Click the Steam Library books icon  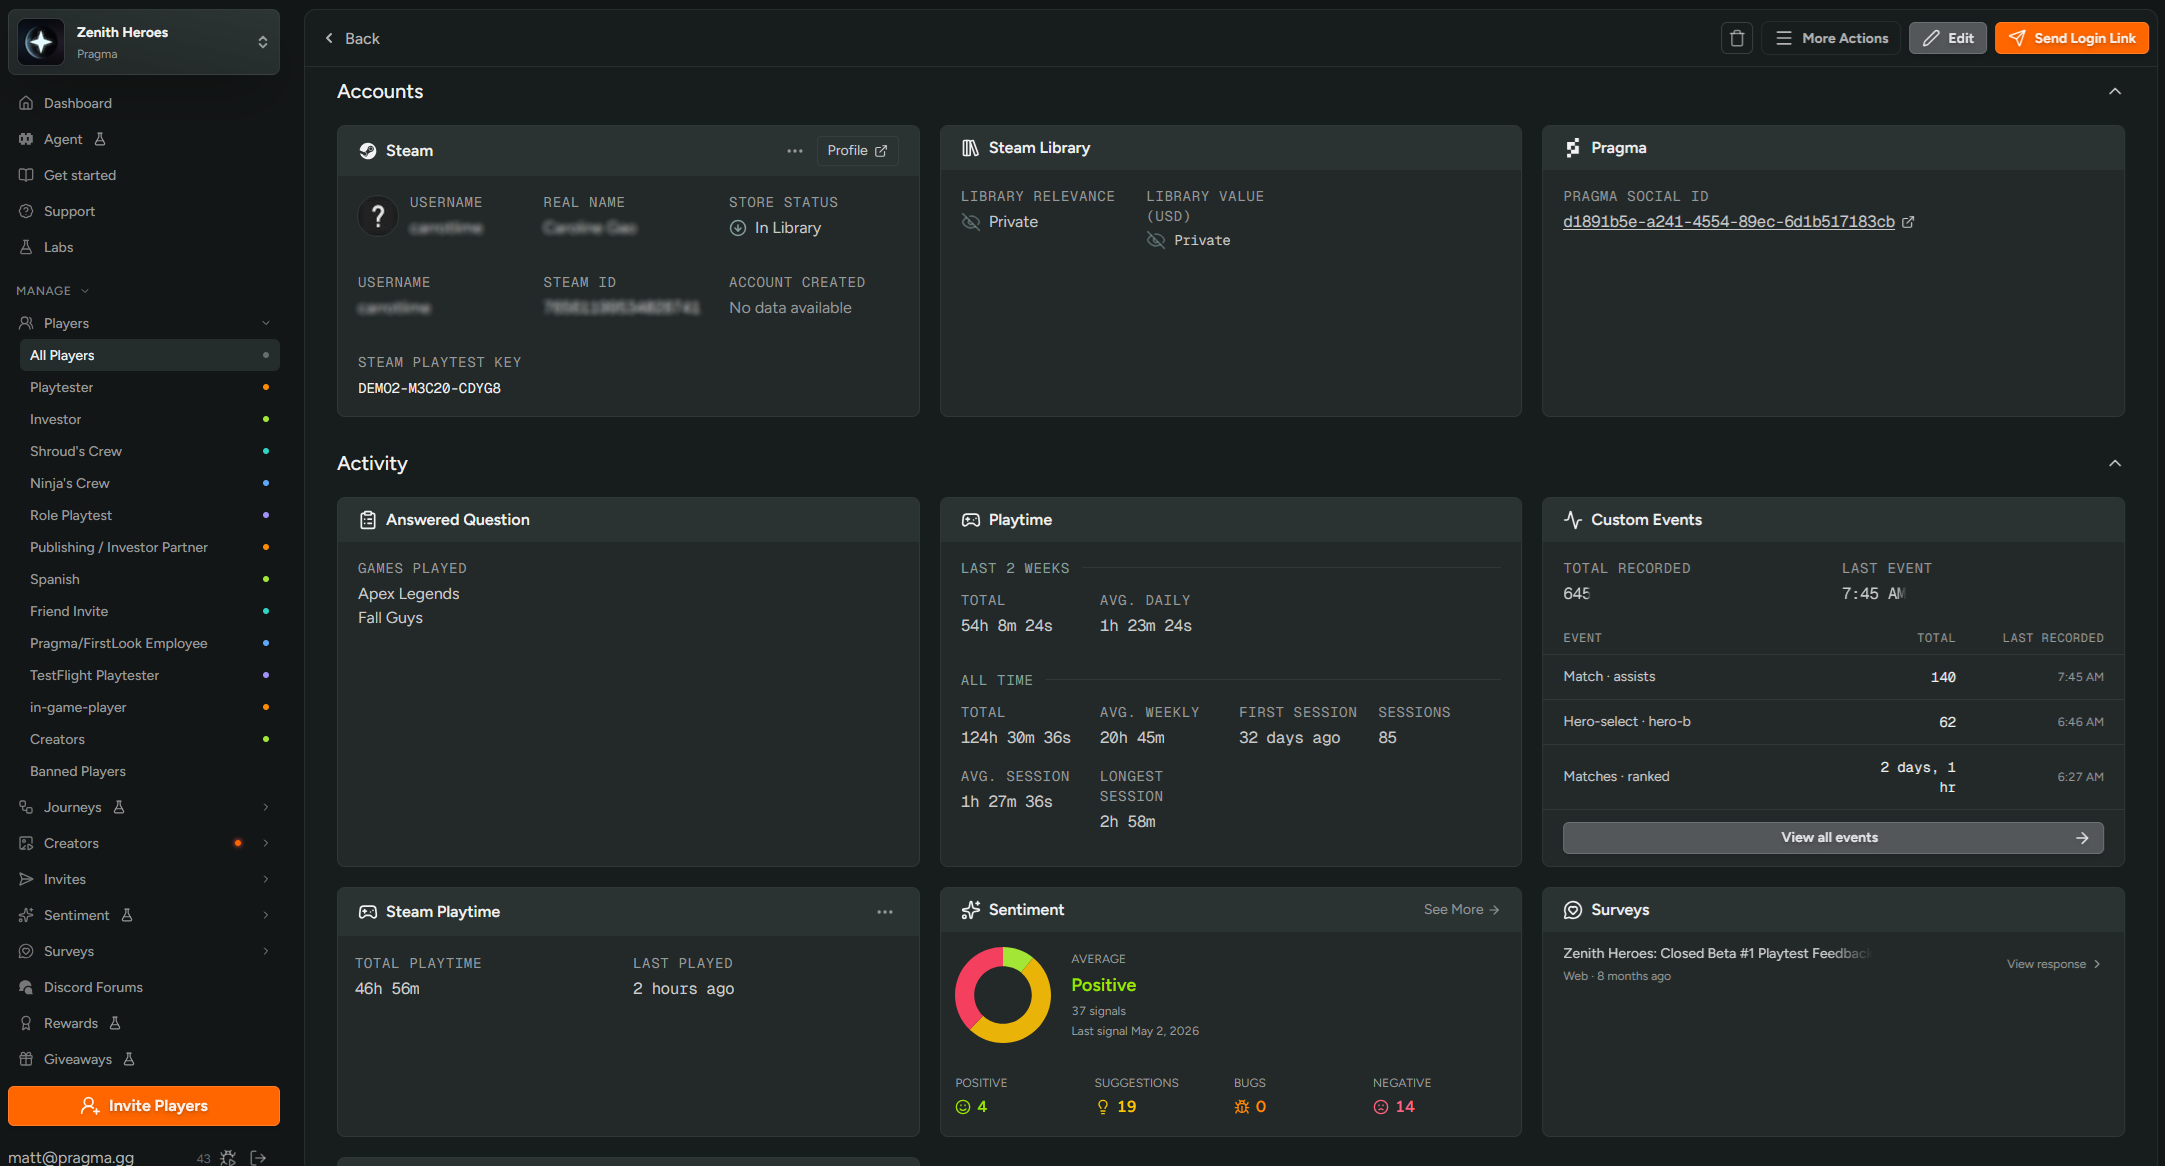click(x=970, y=148)
